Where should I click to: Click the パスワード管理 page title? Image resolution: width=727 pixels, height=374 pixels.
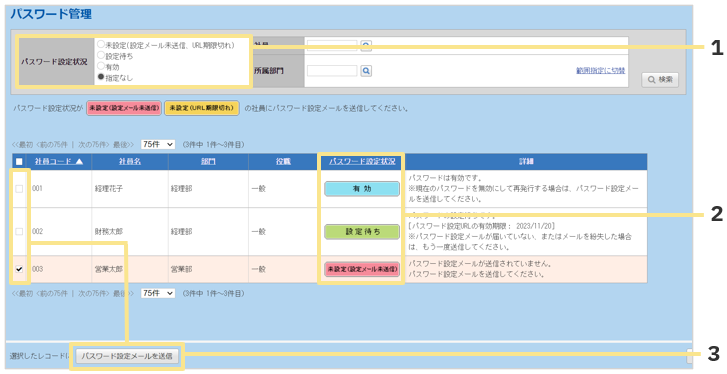[51, 14]
